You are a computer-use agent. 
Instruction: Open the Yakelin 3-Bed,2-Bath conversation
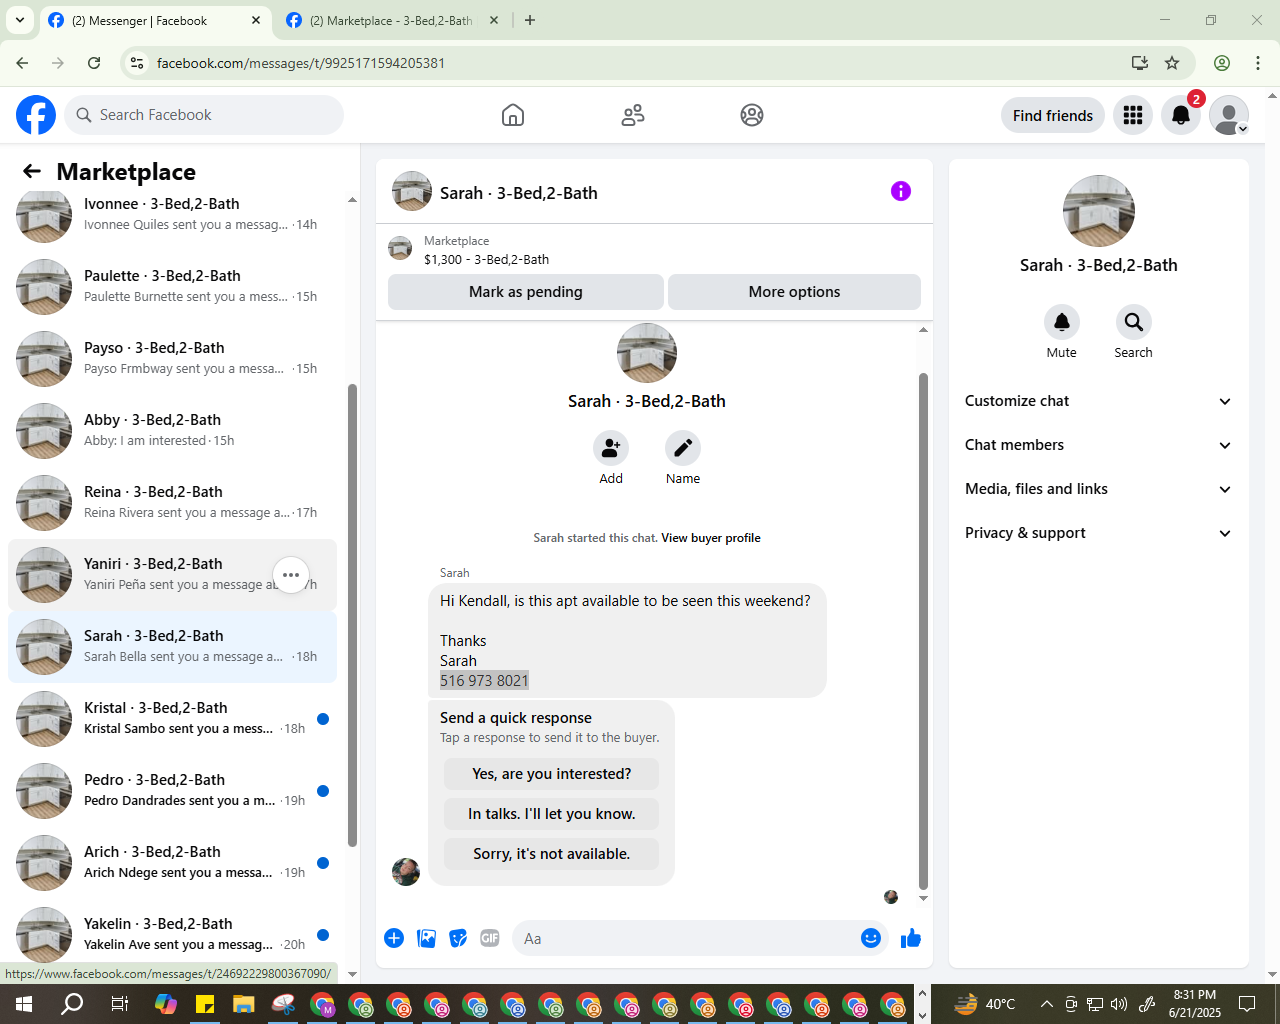pyautogui.click(x=172, y=934)
